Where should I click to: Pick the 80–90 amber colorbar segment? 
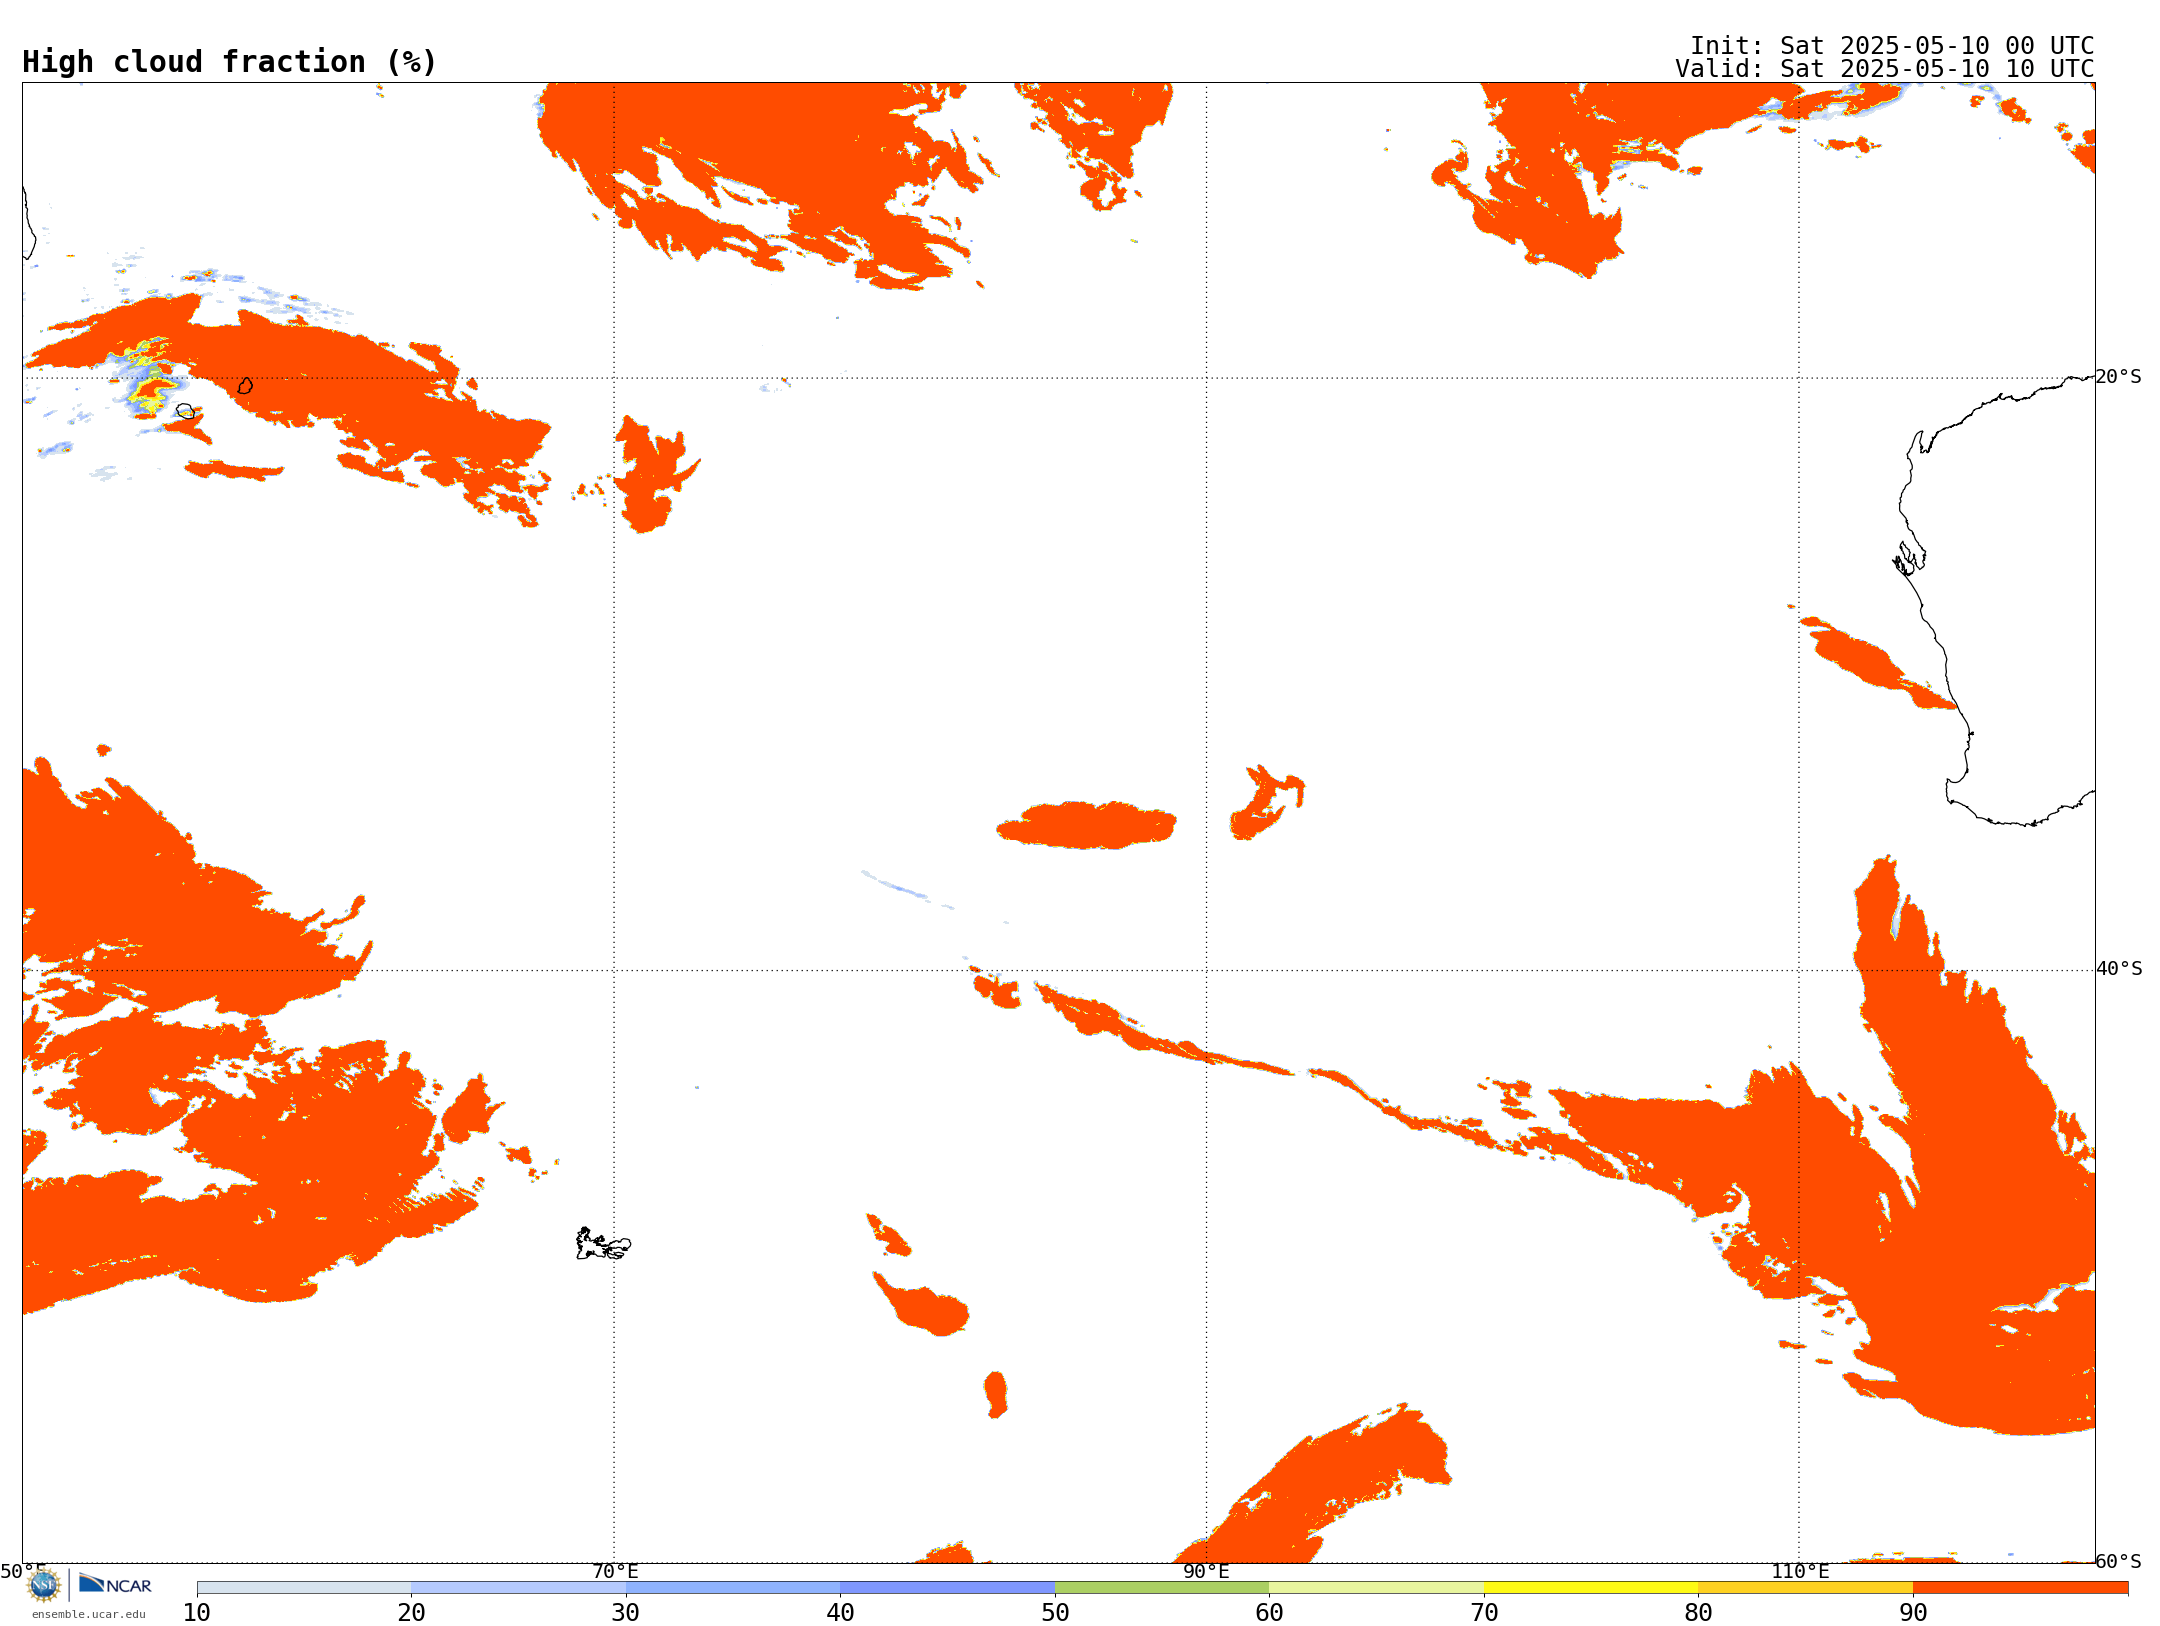coord(1805,1588)
